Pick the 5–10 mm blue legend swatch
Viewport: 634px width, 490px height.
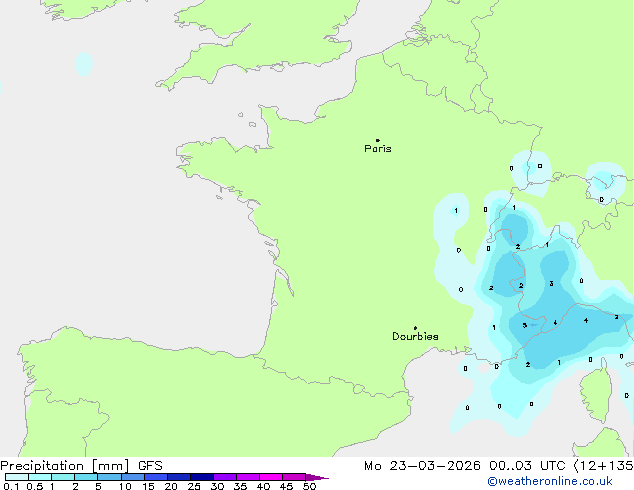[x=109, y=477]
